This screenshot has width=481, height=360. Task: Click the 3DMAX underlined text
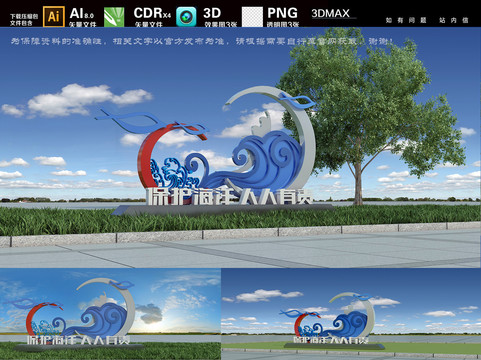pos(331,14)
